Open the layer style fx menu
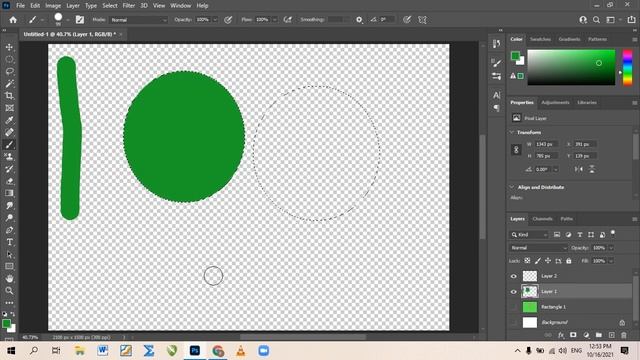 tap(561, 335)
